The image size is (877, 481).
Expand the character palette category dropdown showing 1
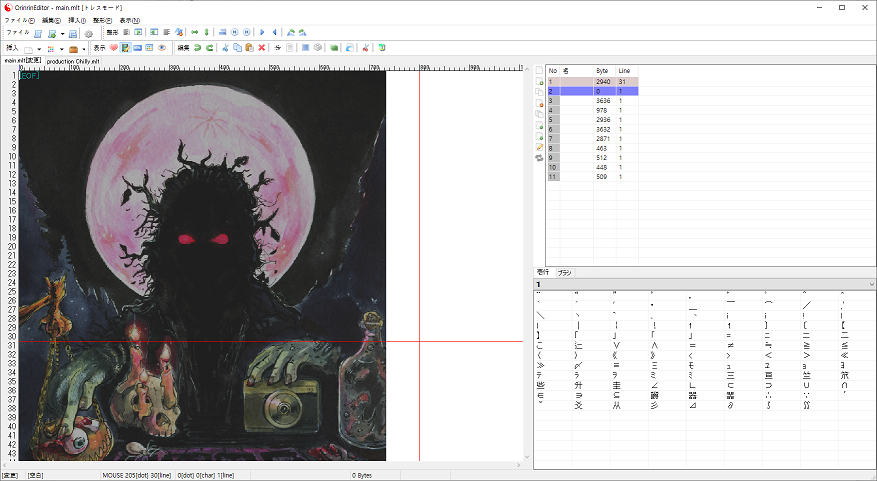tap(871, 284)
